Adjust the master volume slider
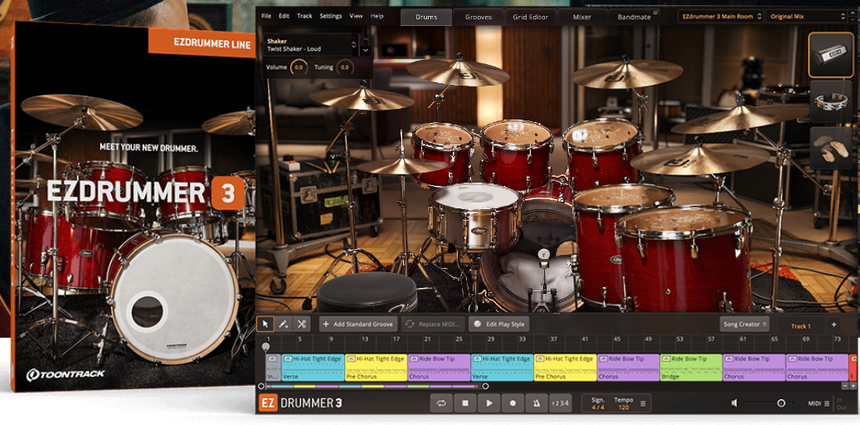The width and height of the screenshot is (860, 425). click(x=767, y=403)
